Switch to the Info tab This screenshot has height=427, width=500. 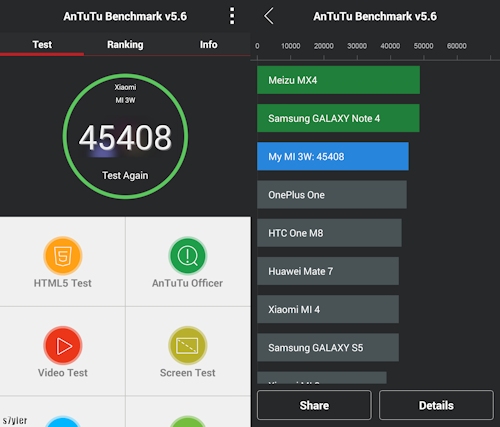209,44
